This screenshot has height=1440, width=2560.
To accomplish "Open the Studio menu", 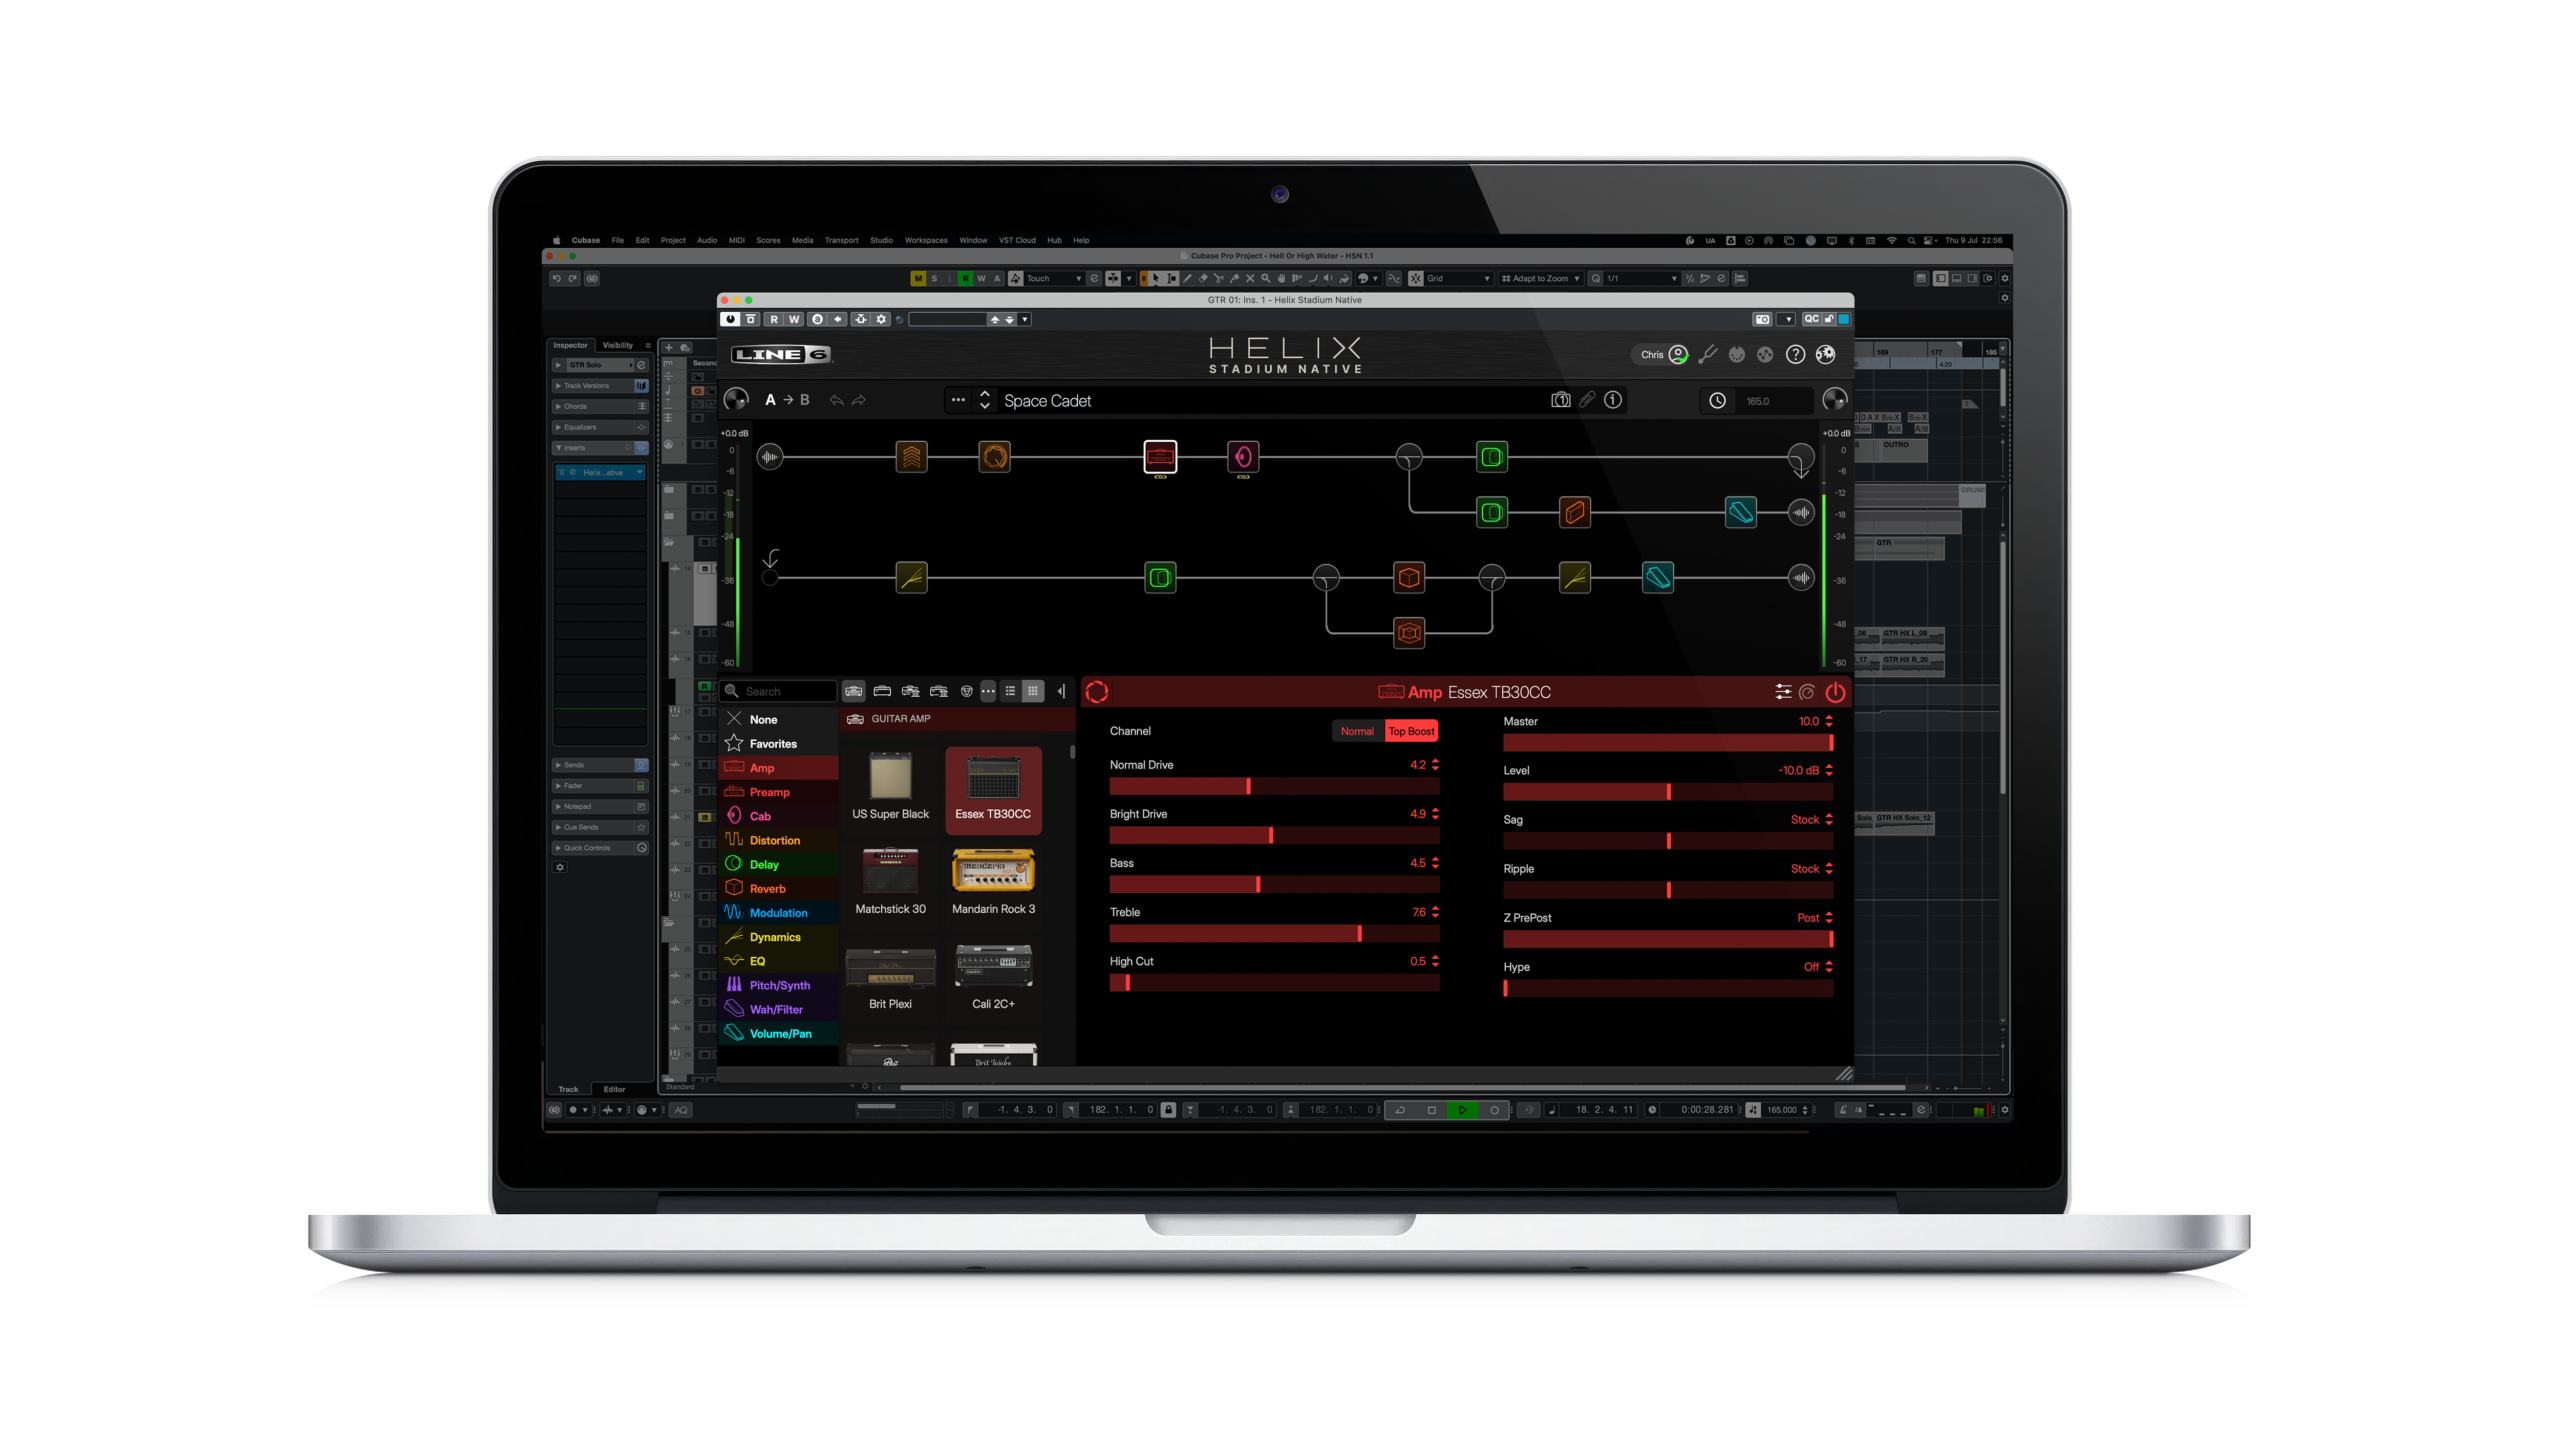I will (881, 240).
